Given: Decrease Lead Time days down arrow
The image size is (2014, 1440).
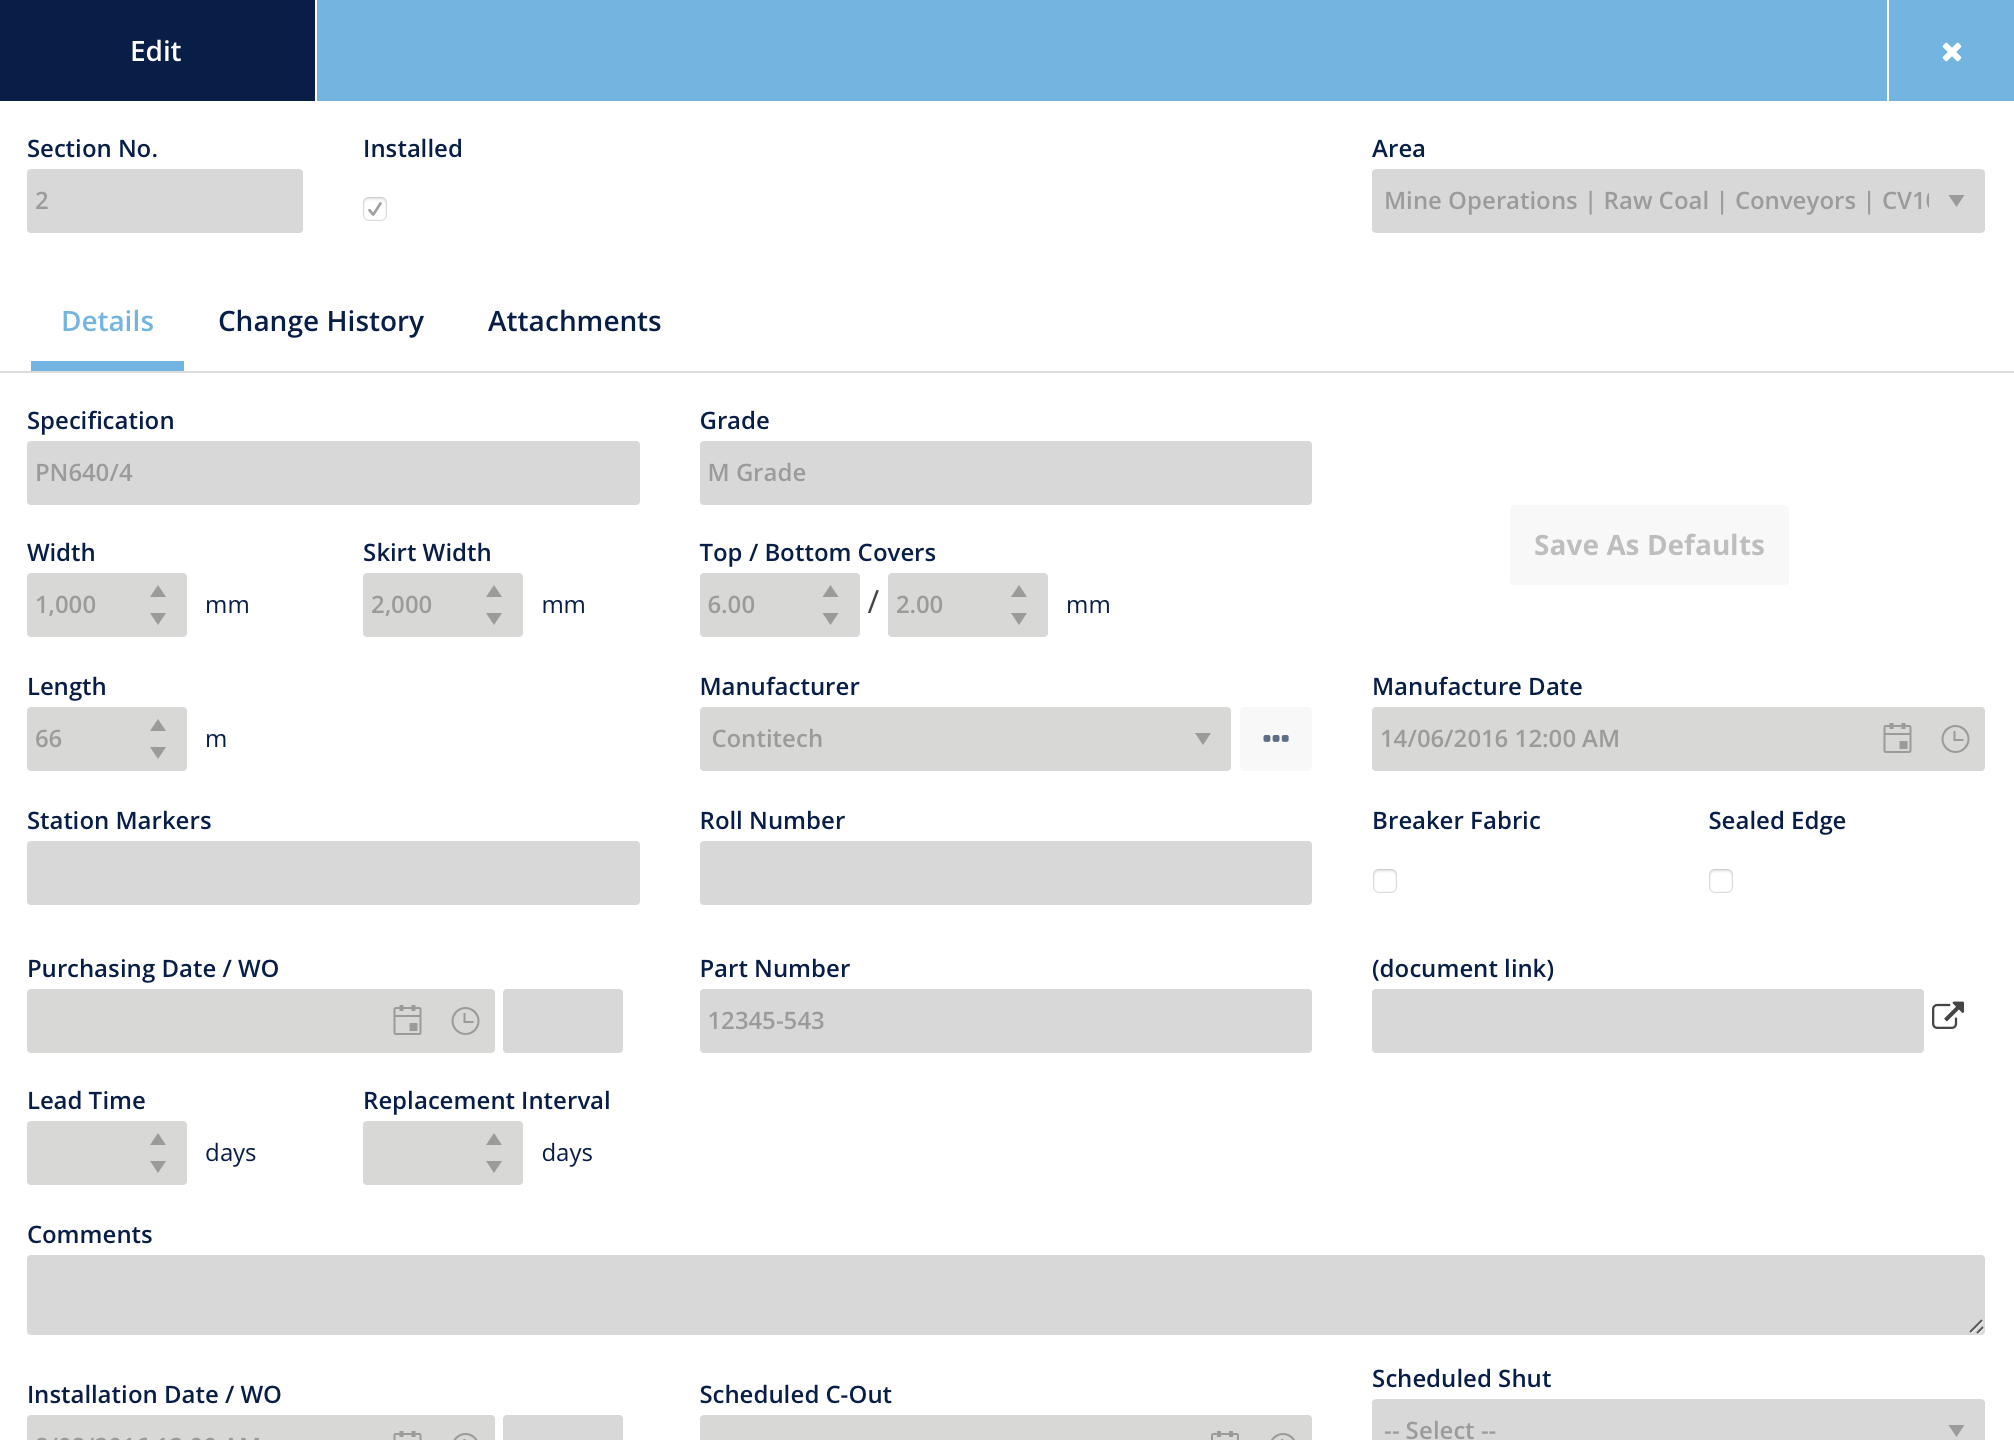Looking at the screenshot, I should [x=158, y=1167].
